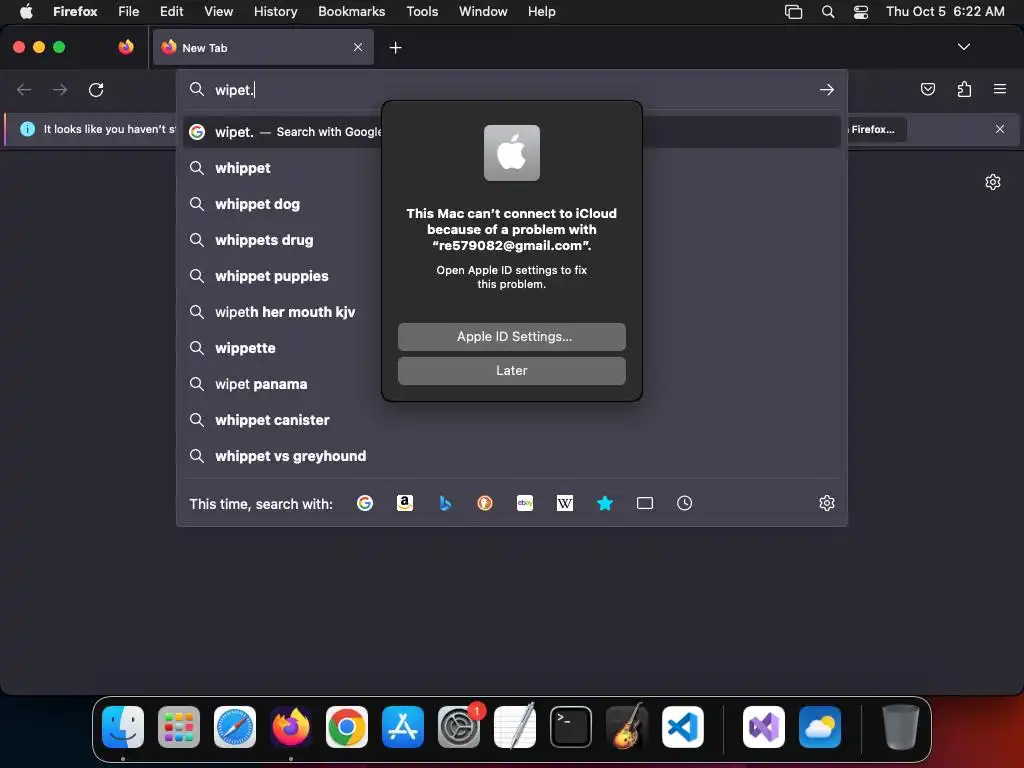Search bookmarks using star icon
Screen dimensions: 1024x768
click(x=605, y=503)
